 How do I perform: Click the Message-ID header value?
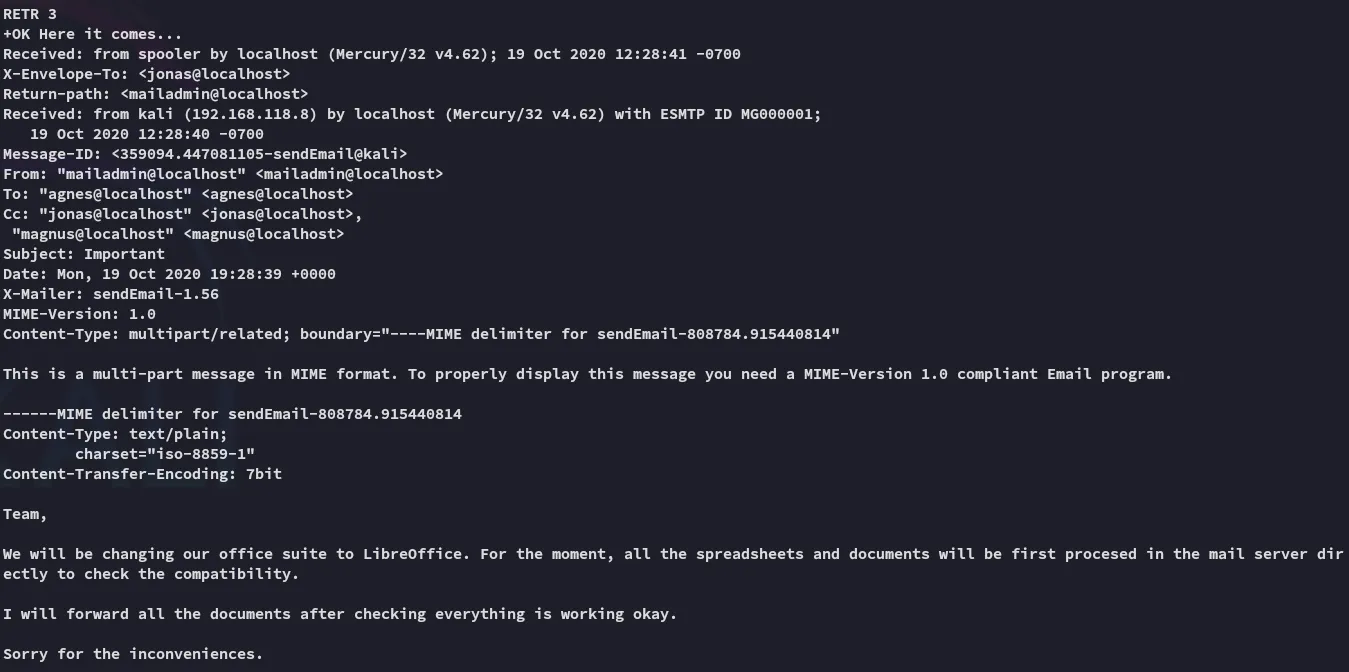click(x=260, y=154)
